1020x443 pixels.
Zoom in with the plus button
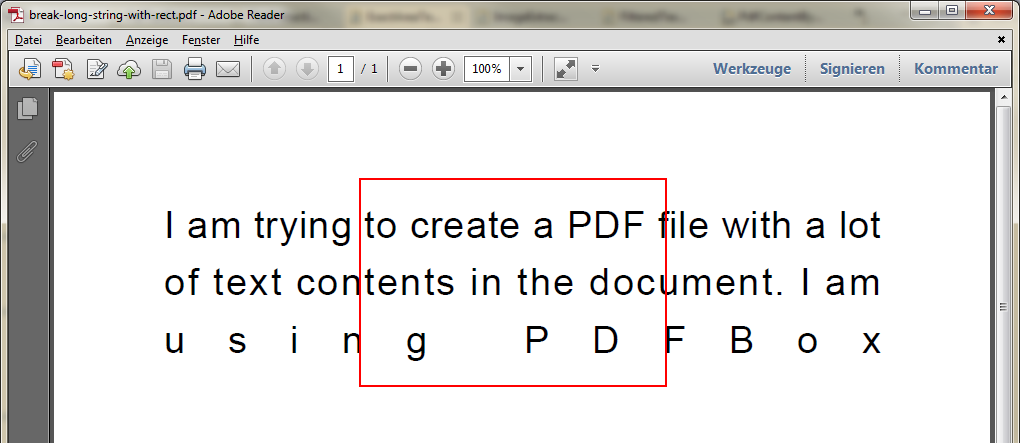tap(444, 69)
